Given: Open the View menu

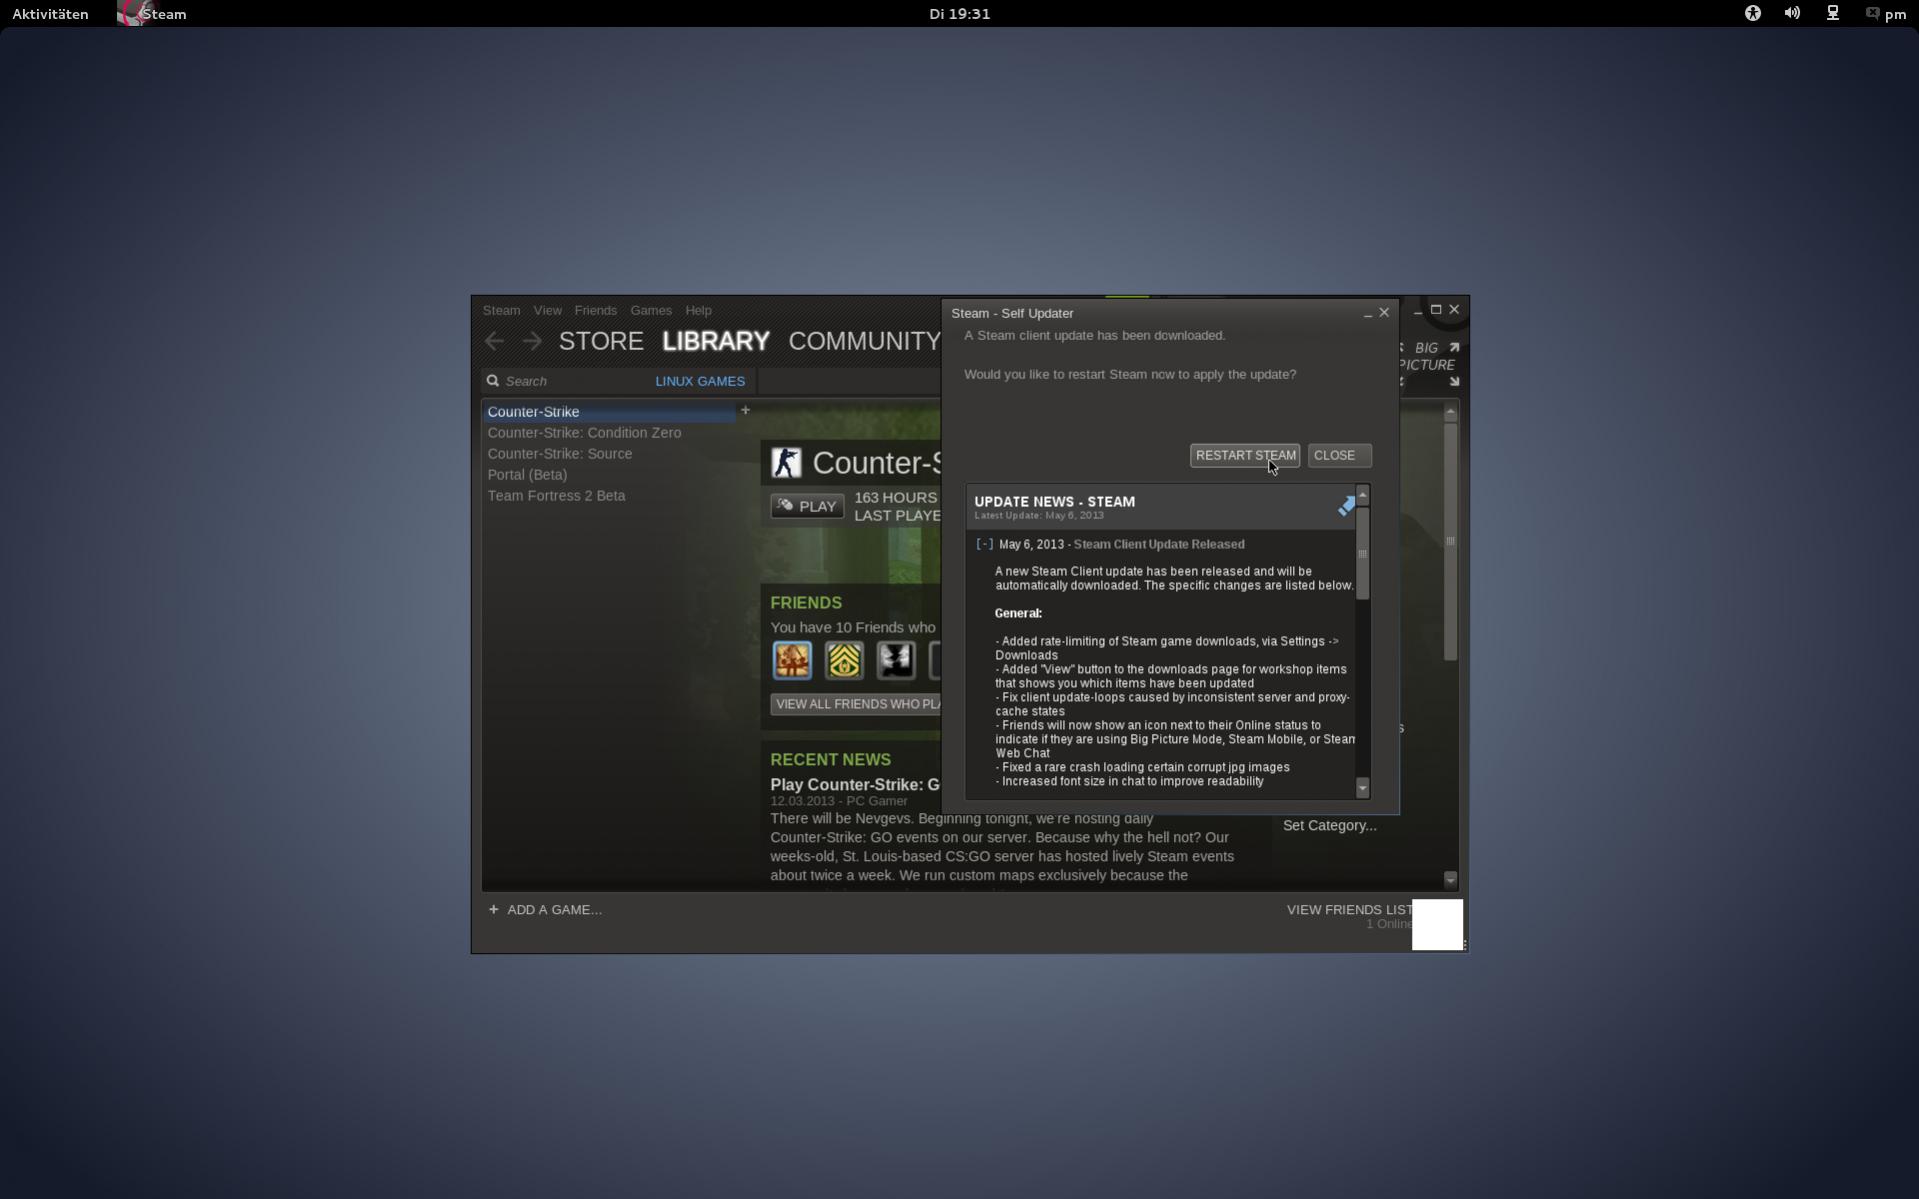Looking at the screenshot, I should pyautogui.click(x=547, y=310).
